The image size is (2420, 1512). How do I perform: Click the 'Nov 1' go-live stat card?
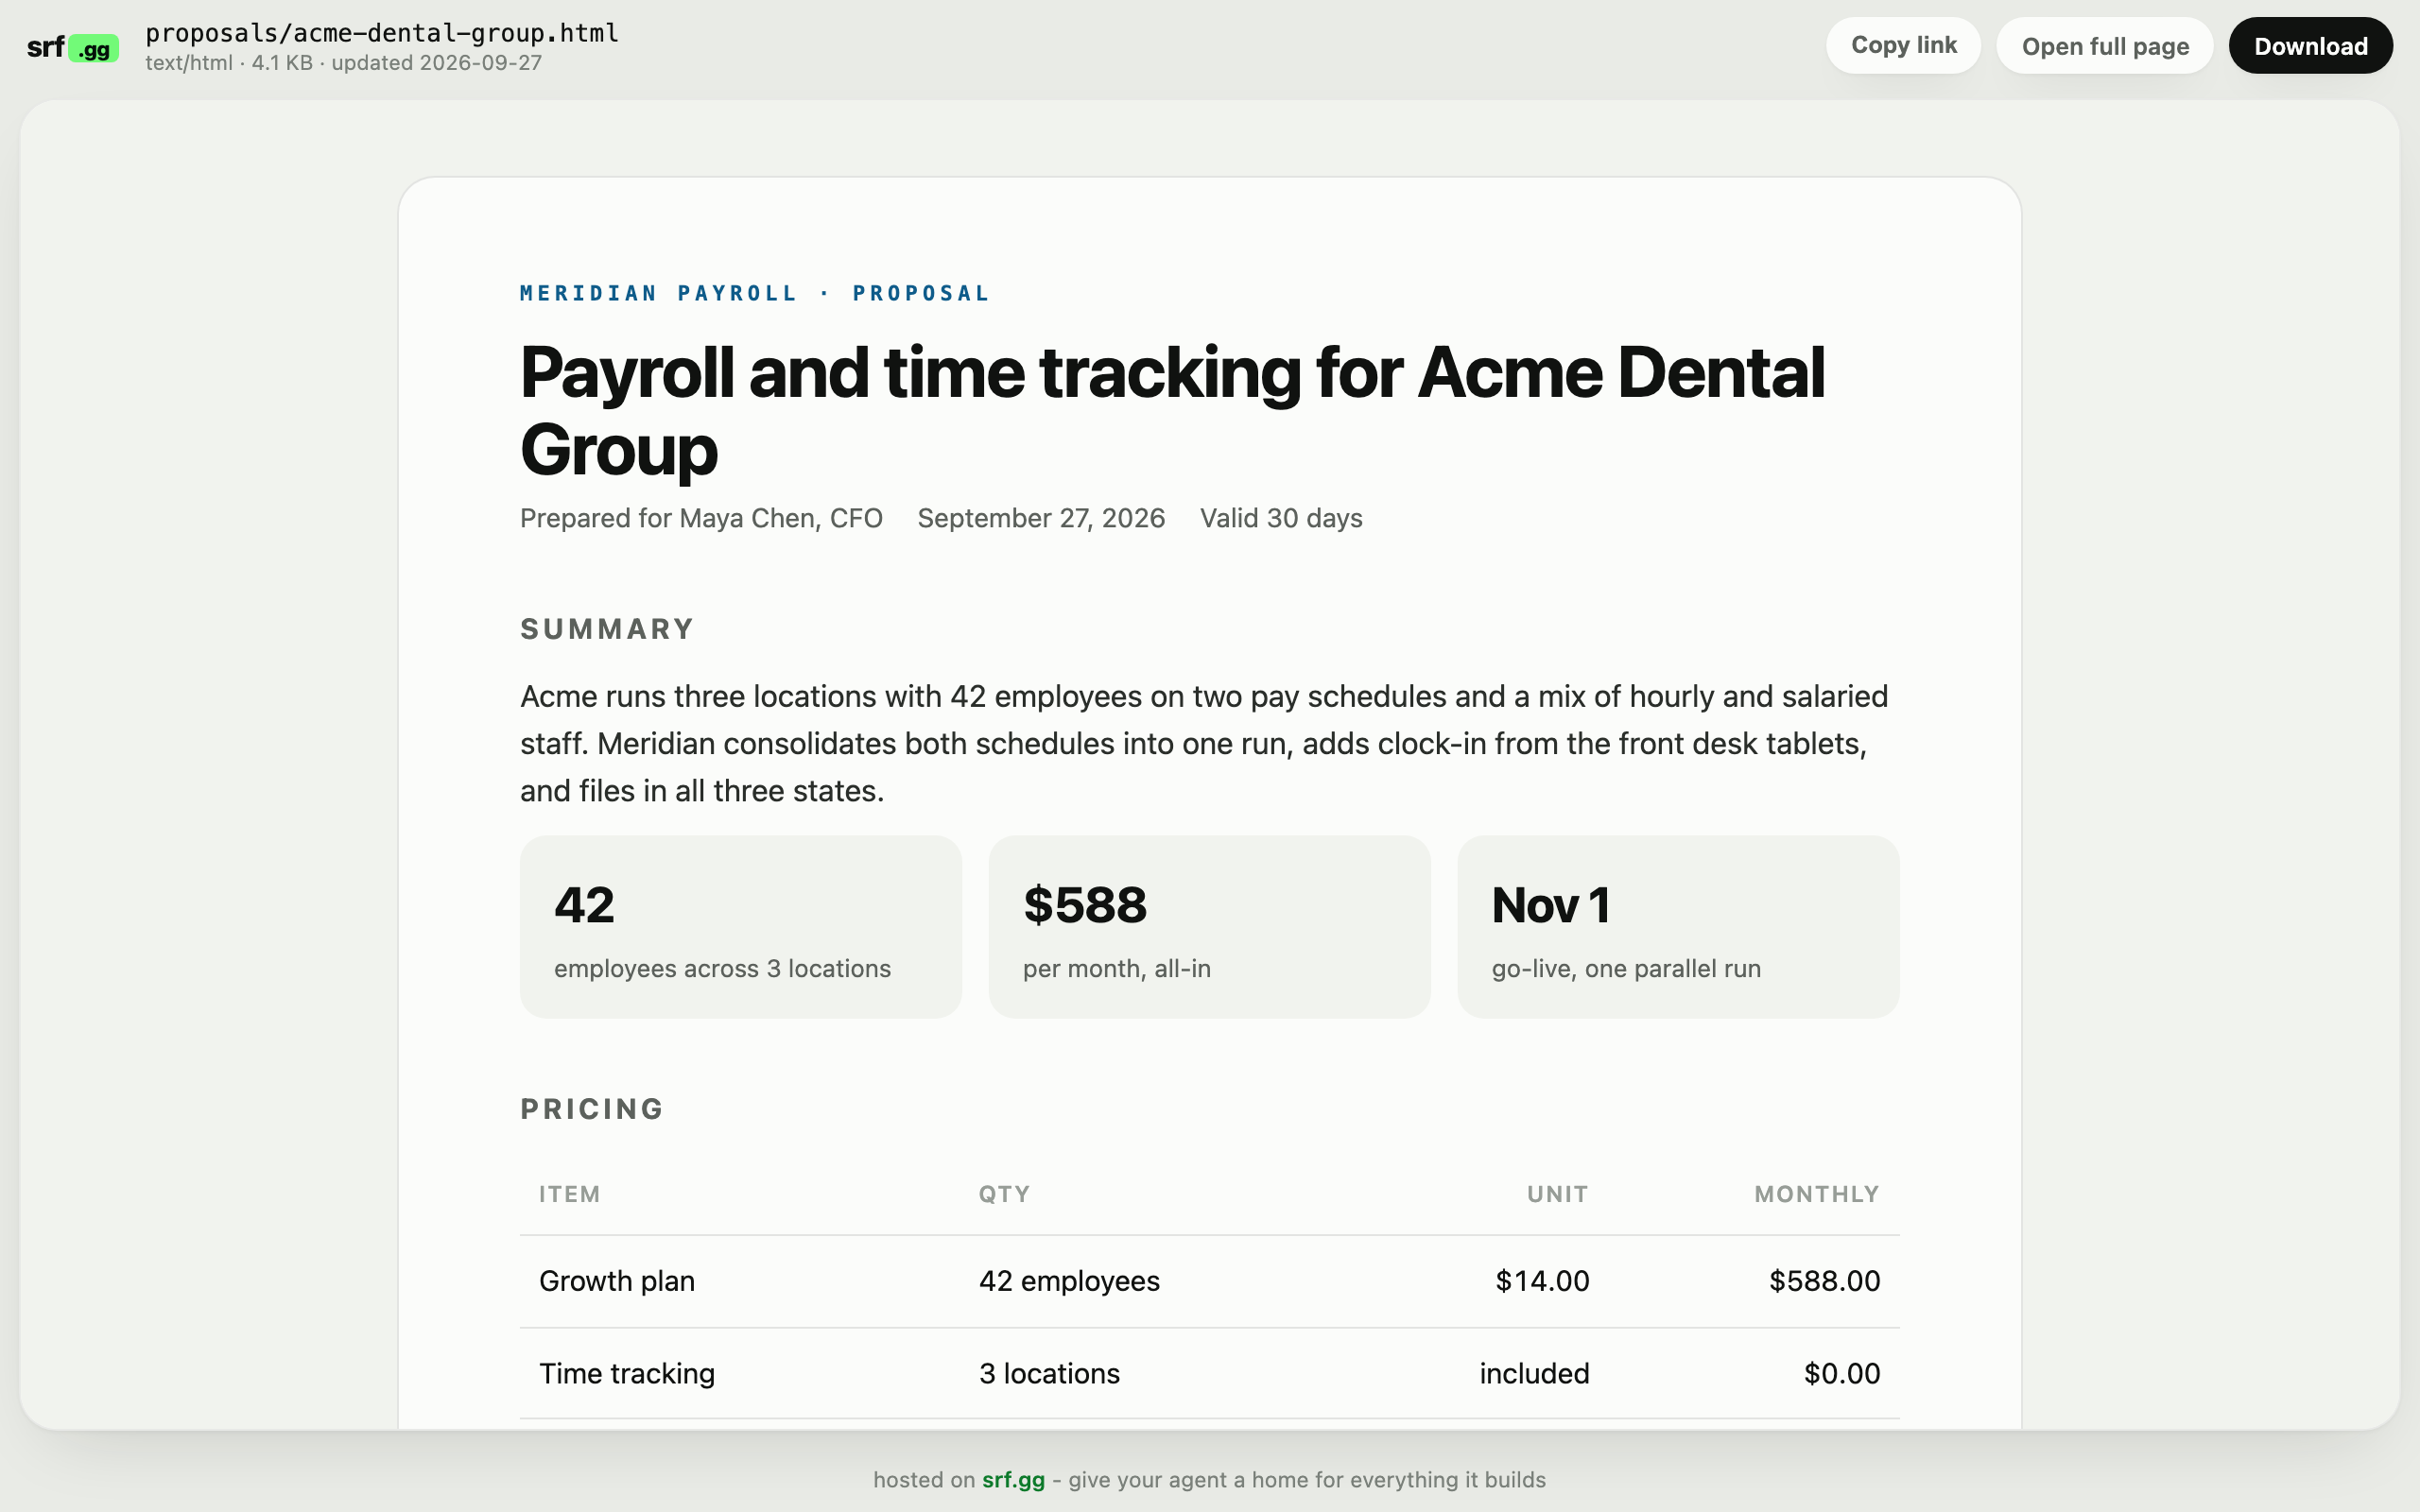coord(1678,927)
